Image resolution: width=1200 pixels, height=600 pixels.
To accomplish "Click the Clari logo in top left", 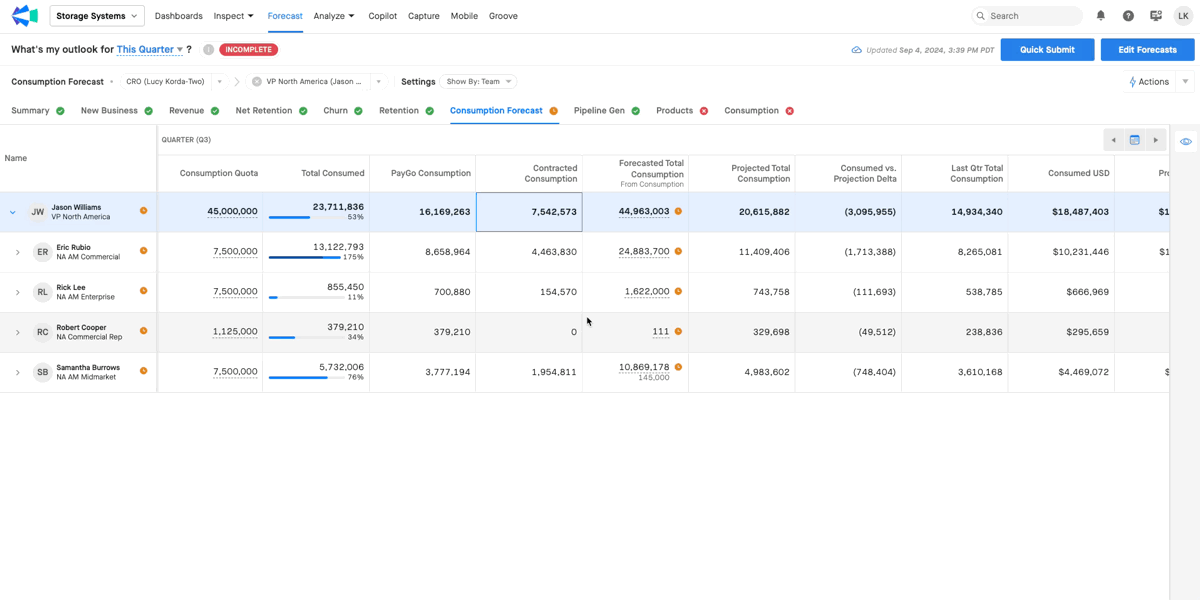I will click(24, 16).
